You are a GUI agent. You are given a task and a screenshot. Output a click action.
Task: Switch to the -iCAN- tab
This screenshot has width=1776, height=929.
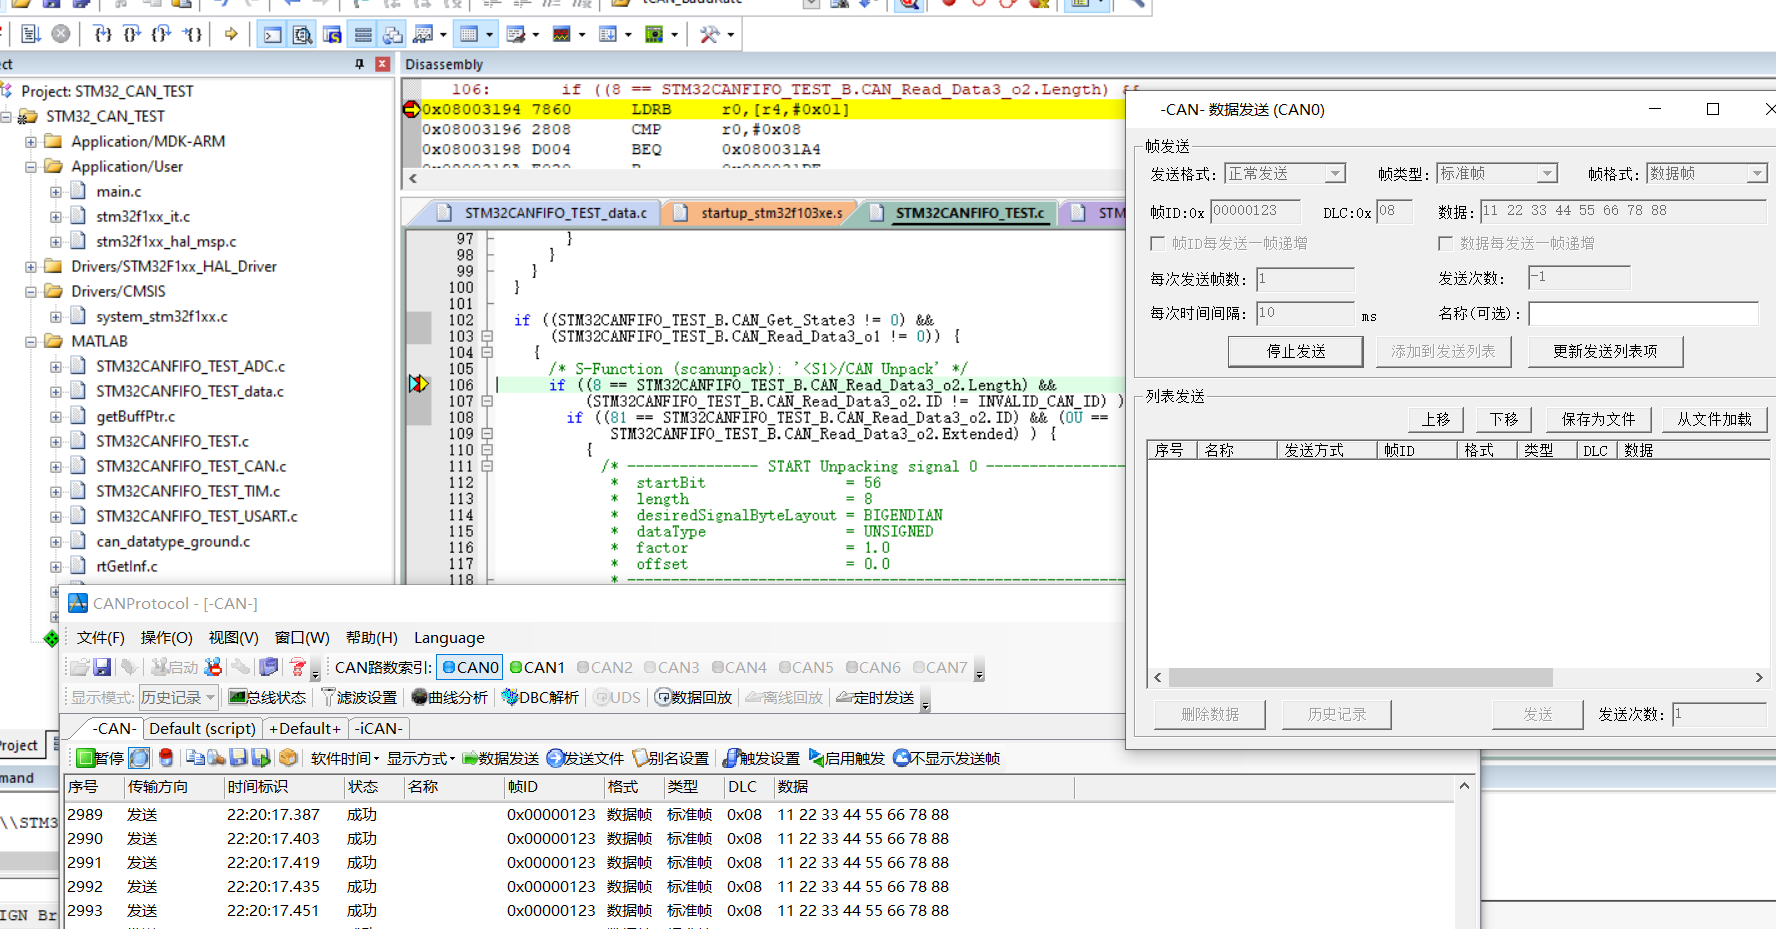tap(379, 728)
